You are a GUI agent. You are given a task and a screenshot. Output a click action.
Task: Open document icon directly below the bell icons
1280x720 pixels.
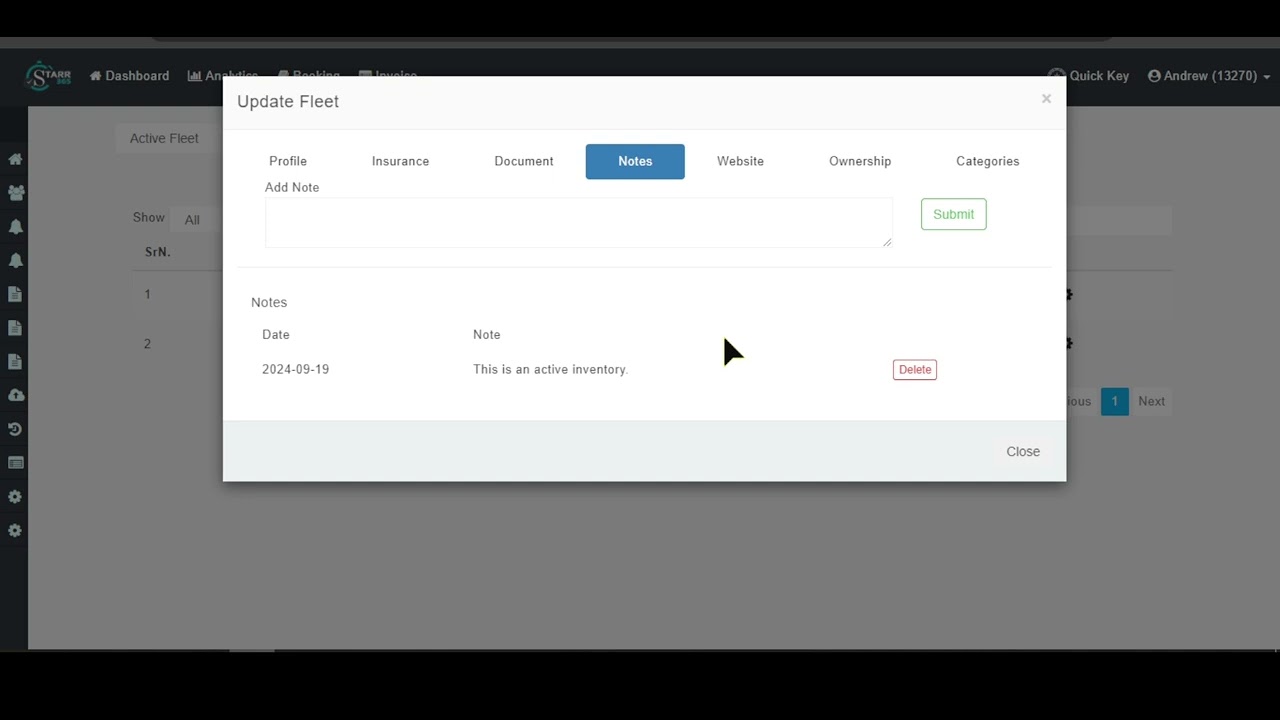point(15,294)
